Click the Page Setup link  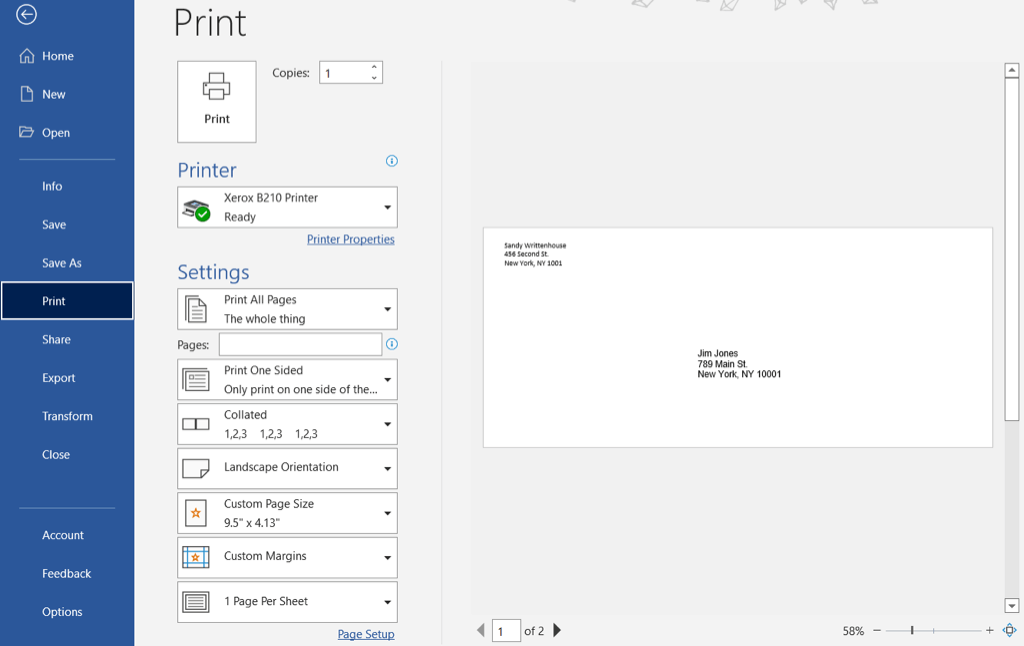[x=366, y=634]
